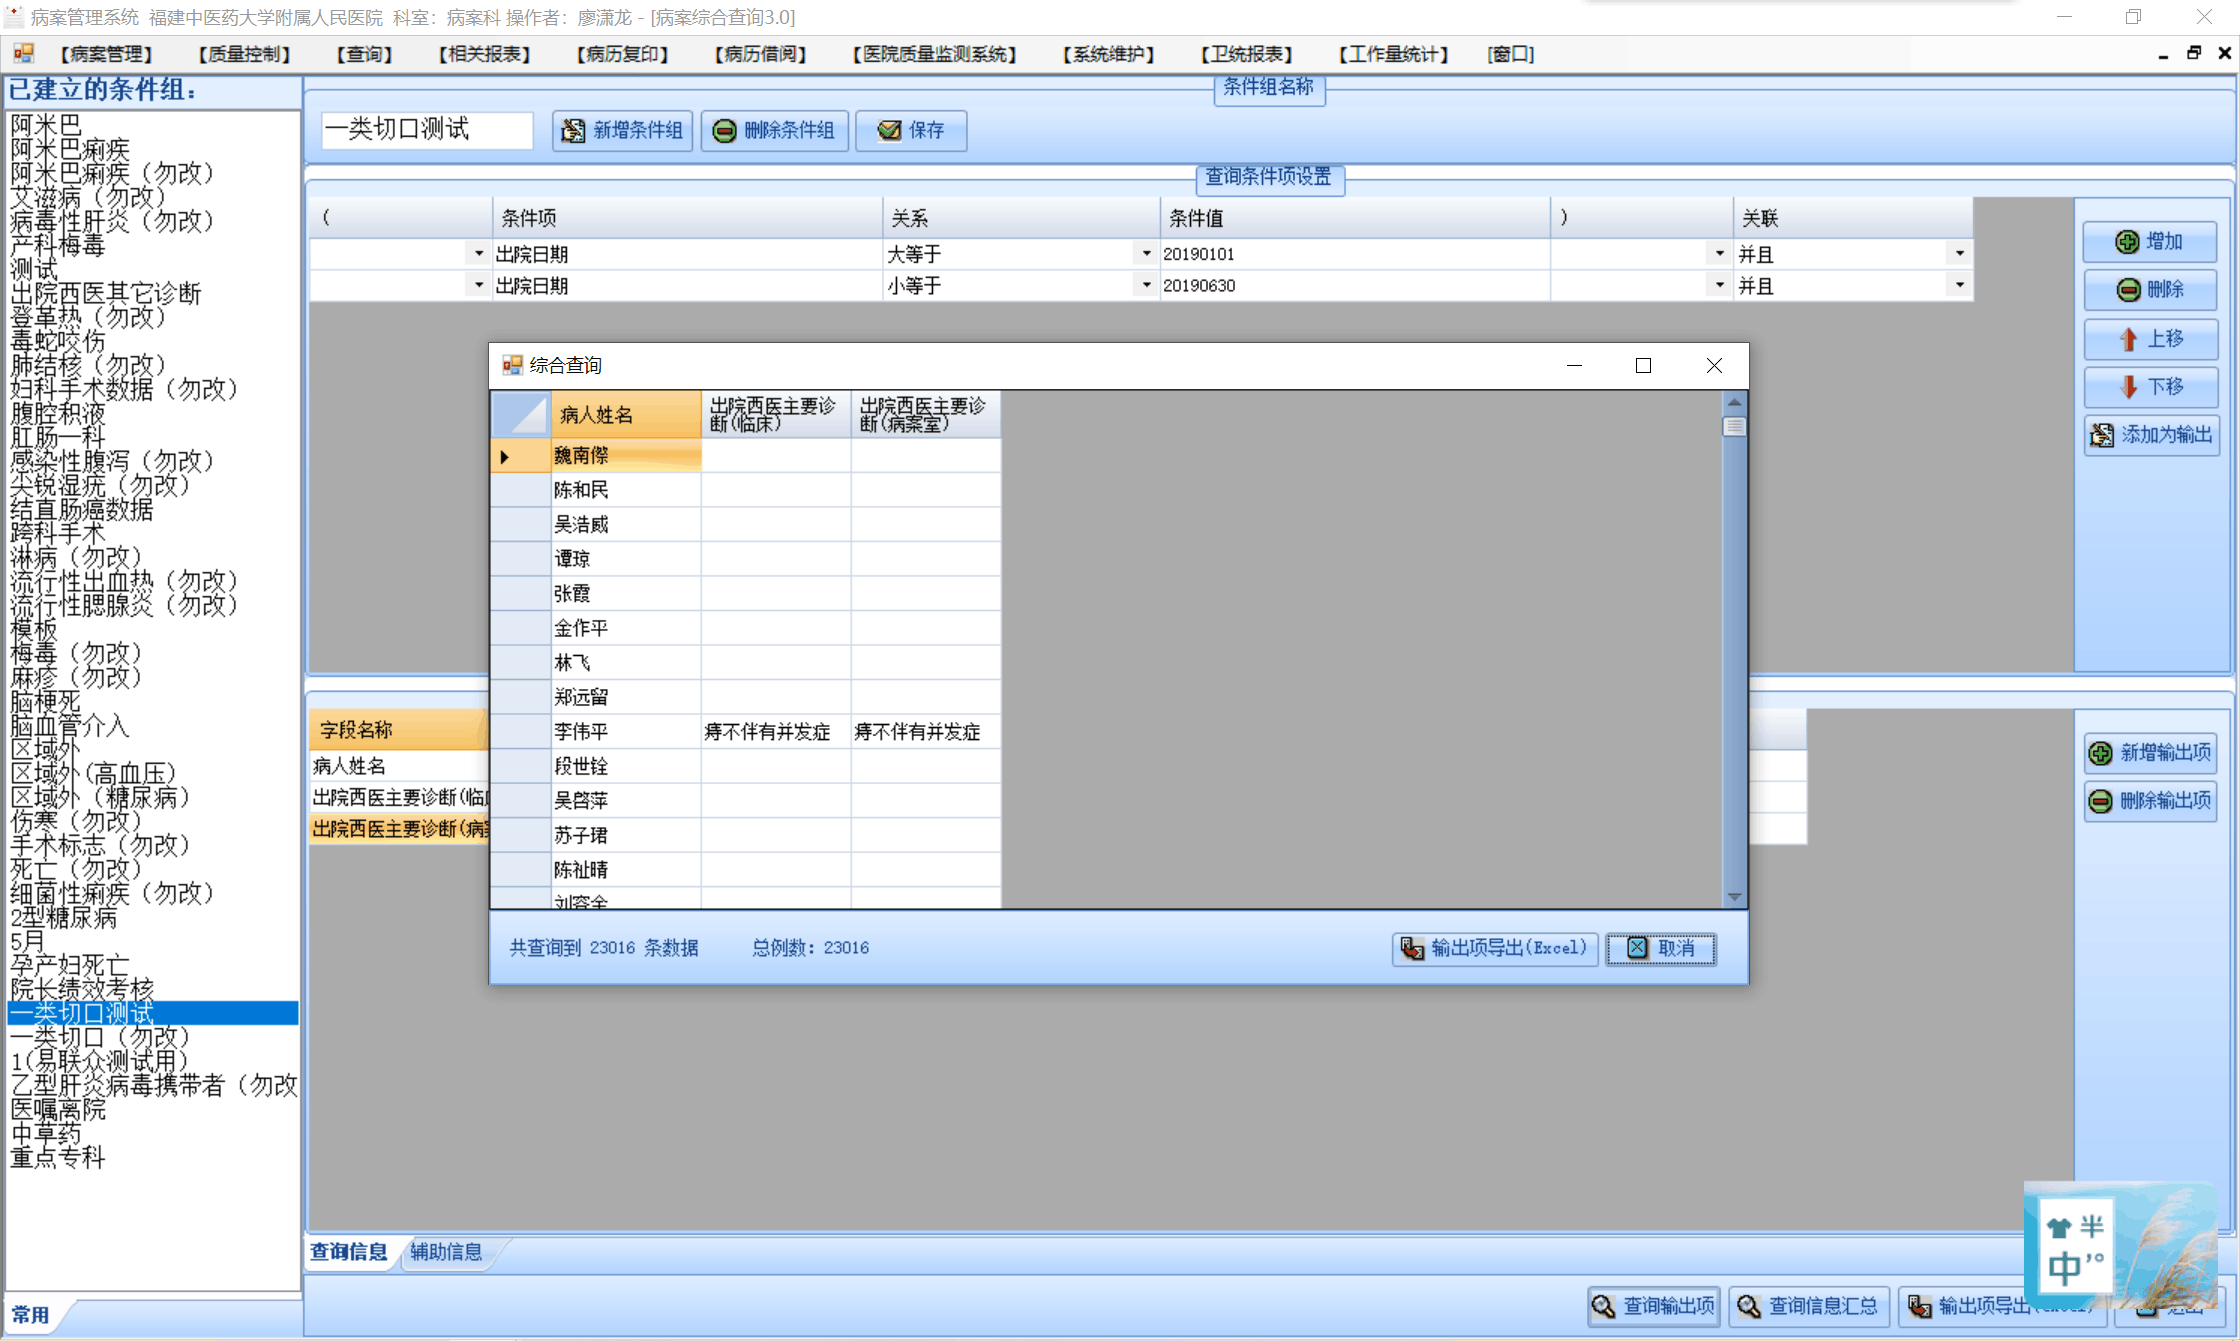Click the 查询输出项 magnifier icon
The height and width of the screenshot is (1341, 2240).
coord(1603,1306)
